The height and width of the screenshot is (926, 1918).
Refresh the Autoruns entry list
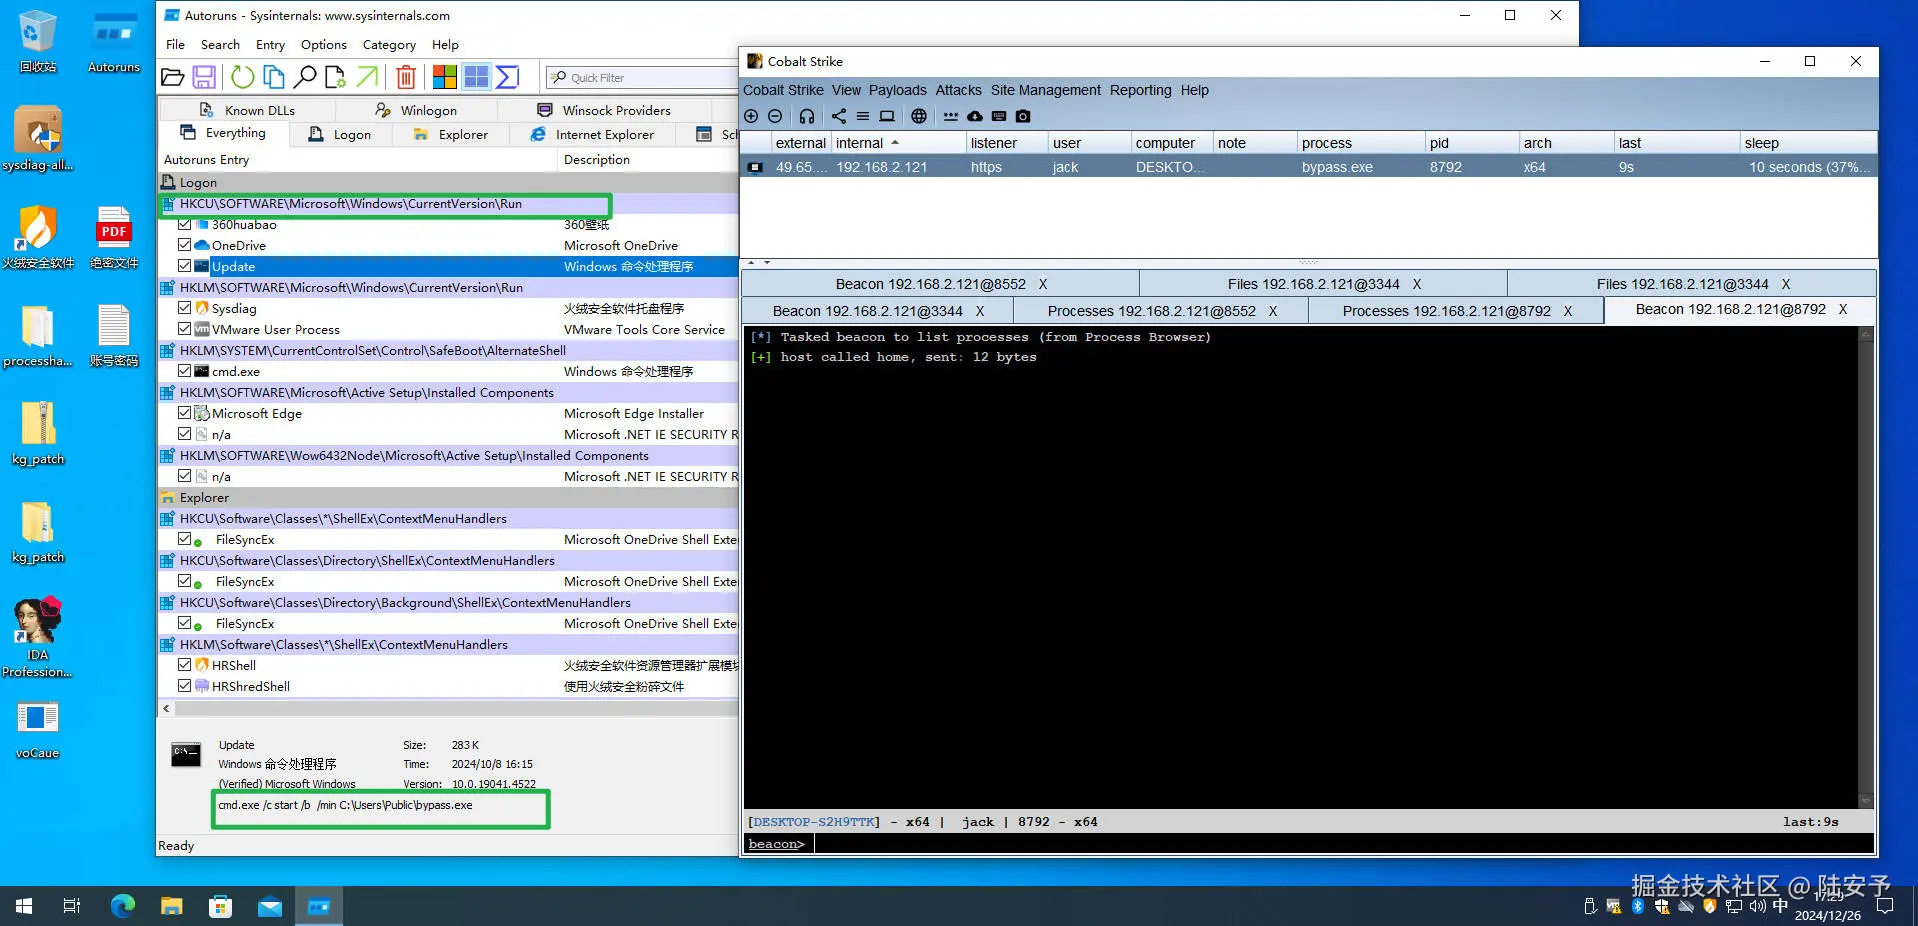point(243,77)
